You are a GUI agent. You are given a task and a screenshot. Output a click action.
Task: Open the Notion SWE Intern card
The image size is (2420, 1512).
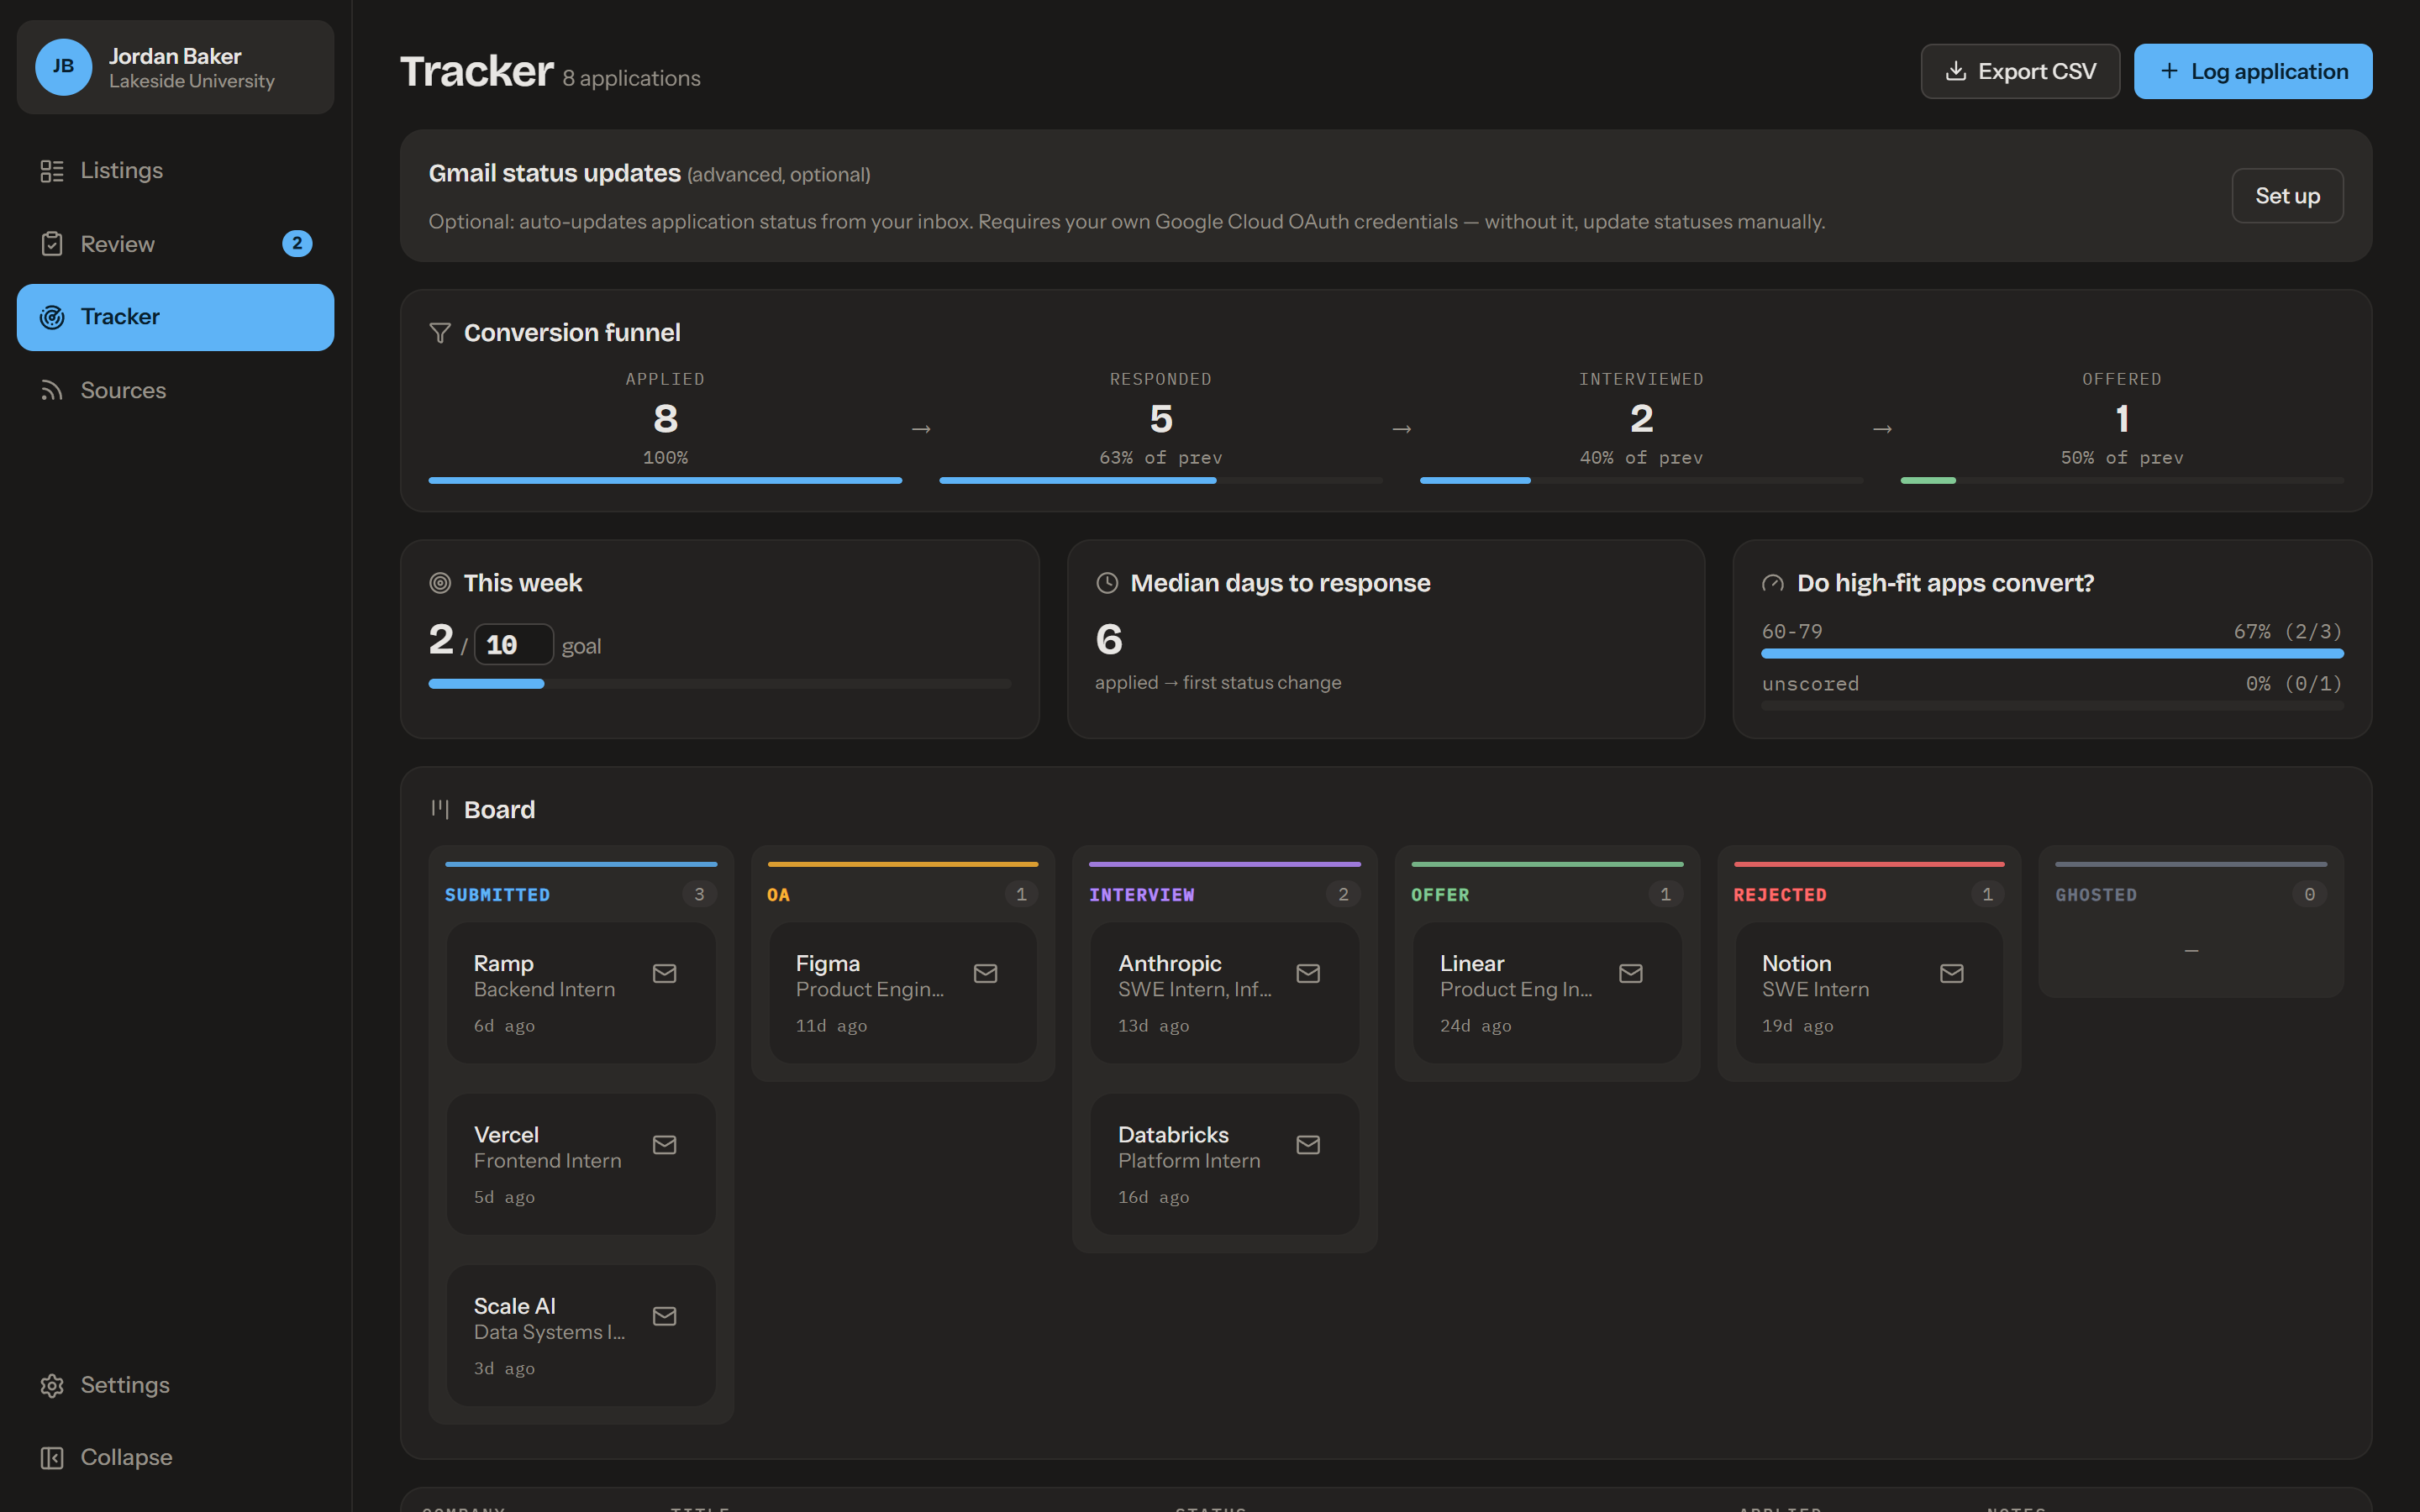1869,993
